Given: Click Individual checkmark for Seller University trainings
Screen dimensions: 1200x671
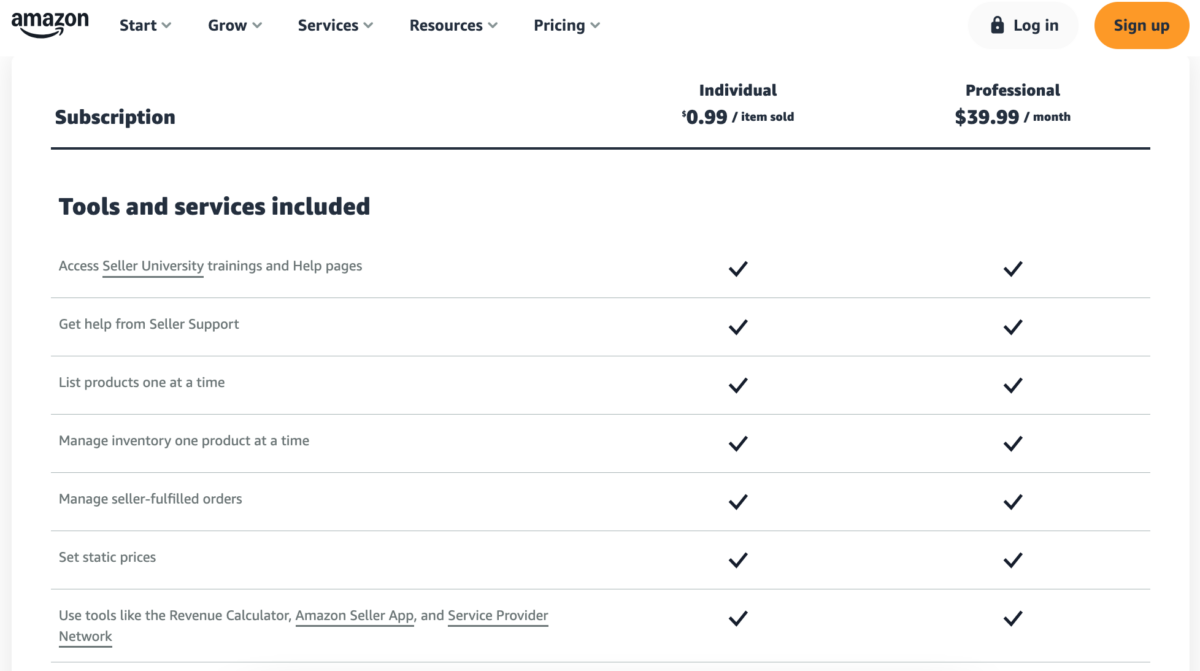Looking at the screenshot, I should 738,268.
